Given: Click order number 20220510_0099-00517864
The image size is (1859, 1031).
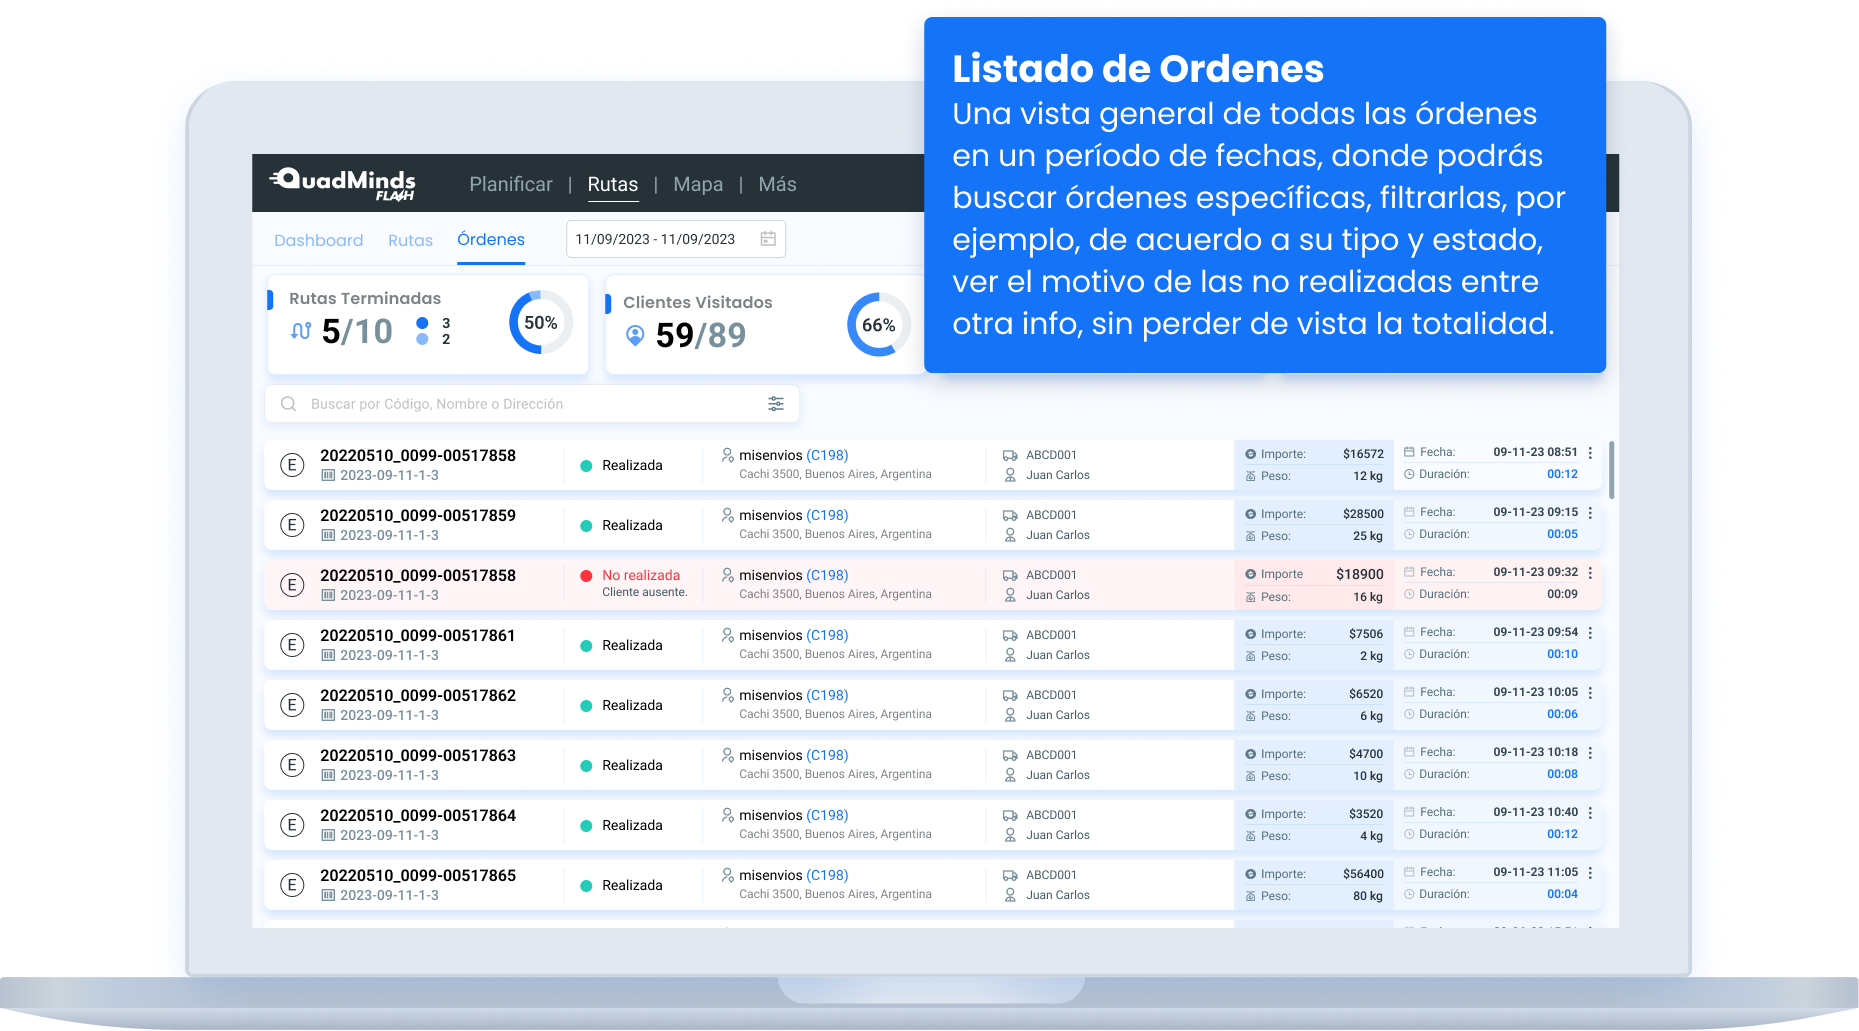Looking at the screenshot, I should 418,815.
